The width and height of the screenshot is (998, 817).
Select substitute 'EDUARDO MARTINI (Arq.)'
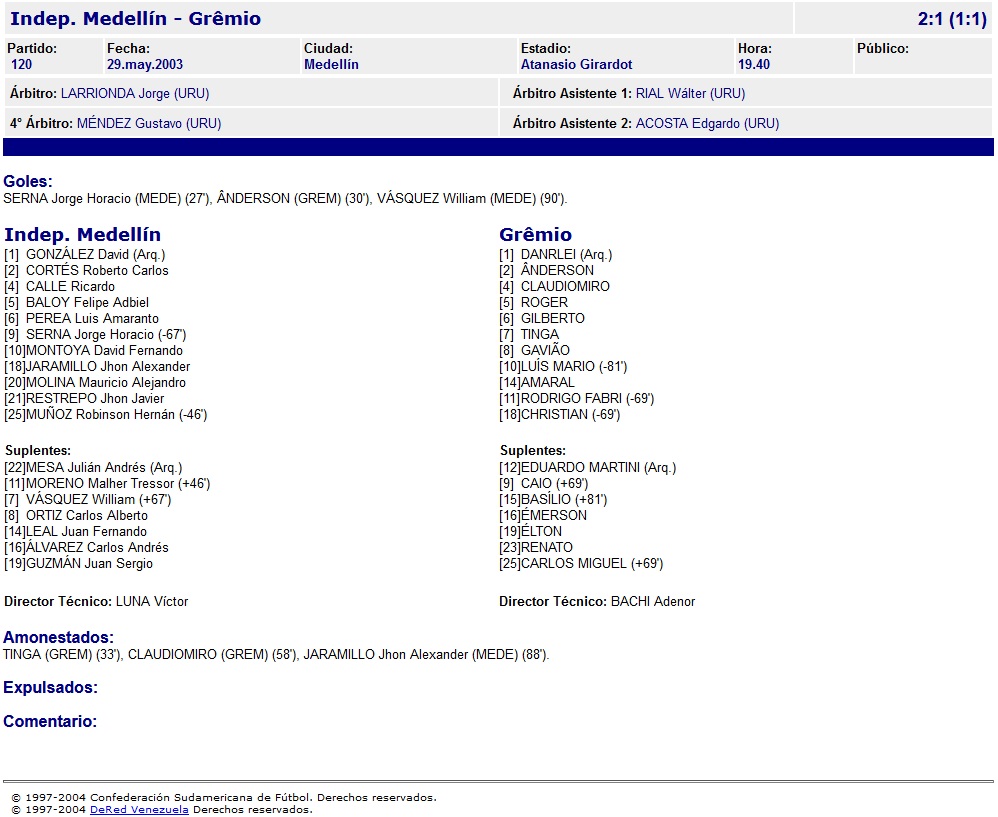598,468
